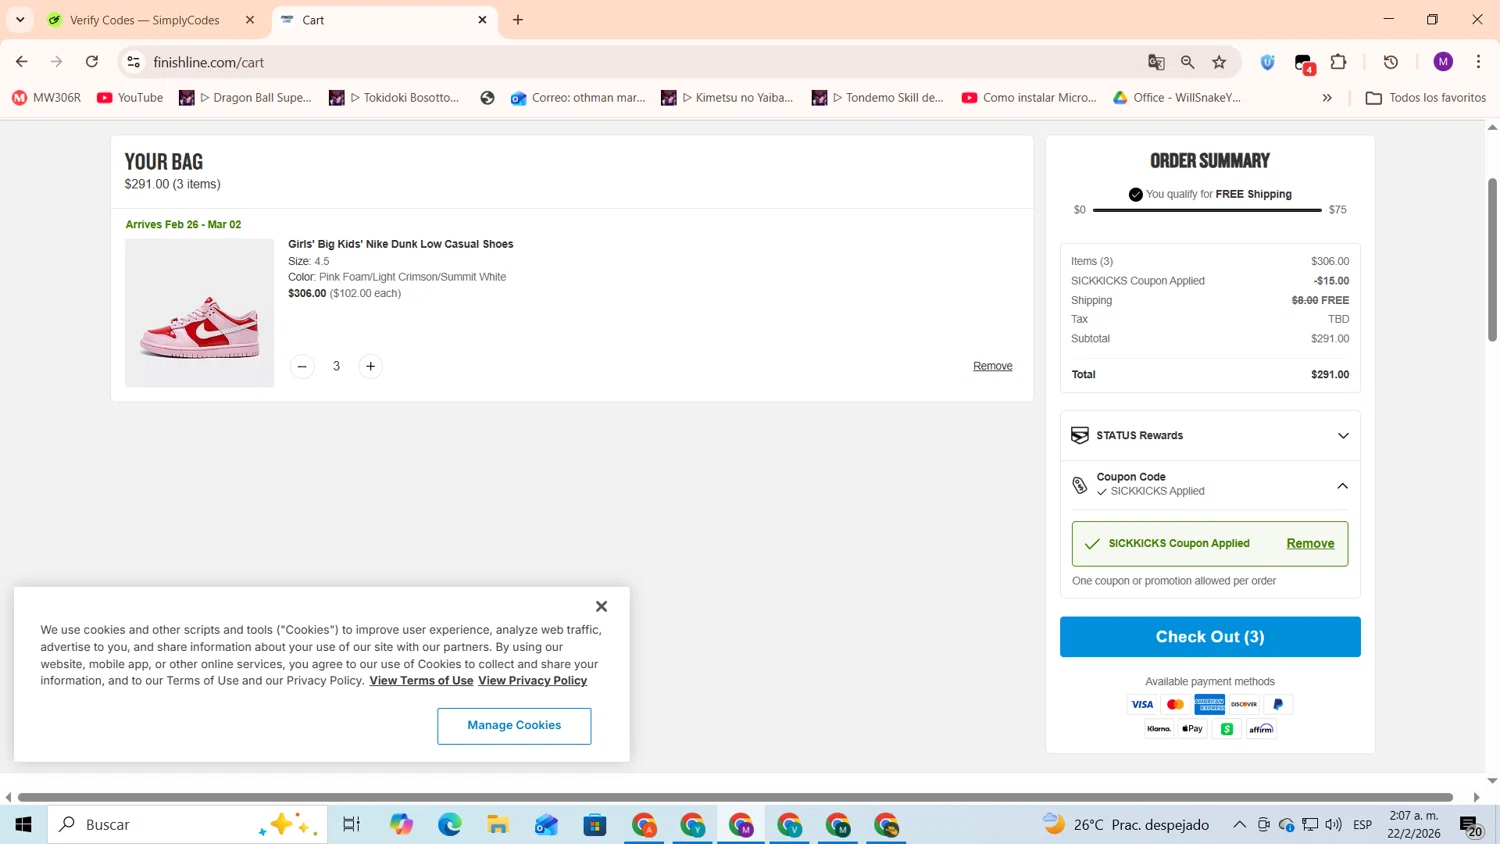The width and height of the screenshot is (1500, 844).
Task: Reload the cart page
Action: coord(92,62)
